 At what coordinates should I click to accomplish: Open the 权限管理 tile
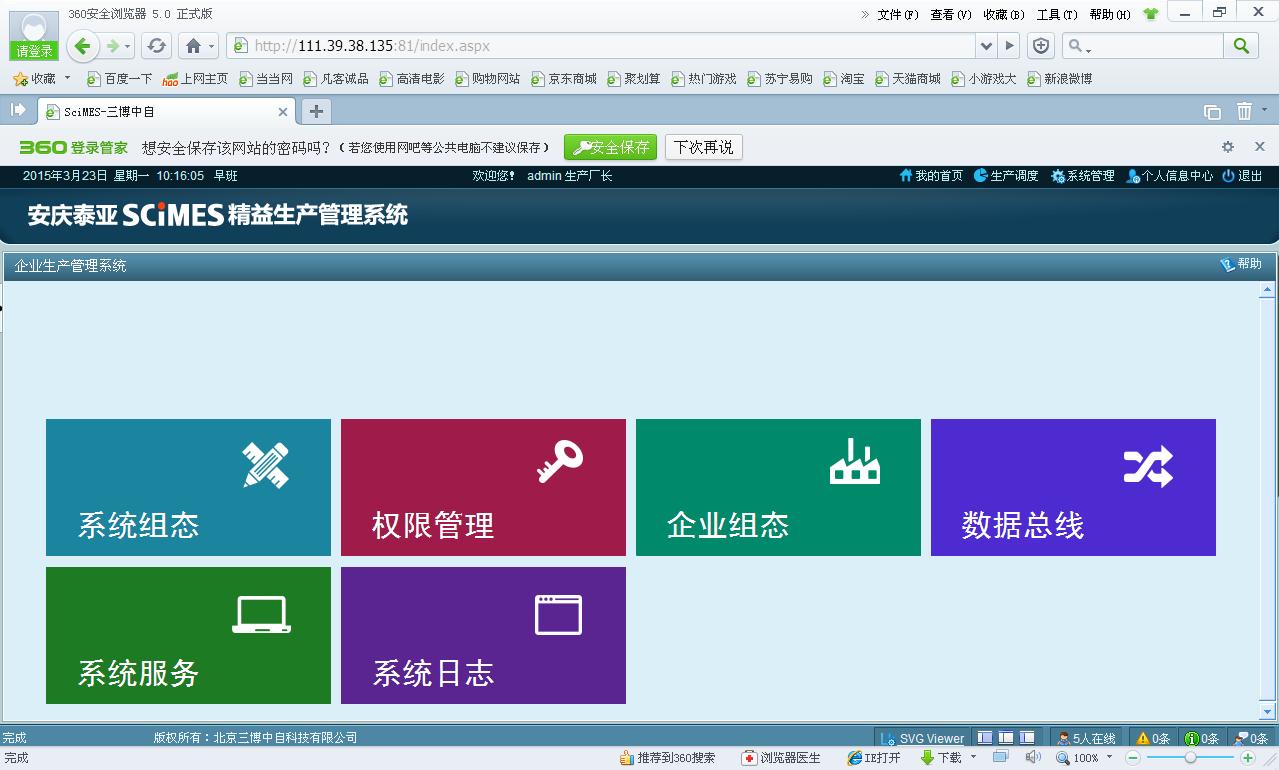coord(483,487)
